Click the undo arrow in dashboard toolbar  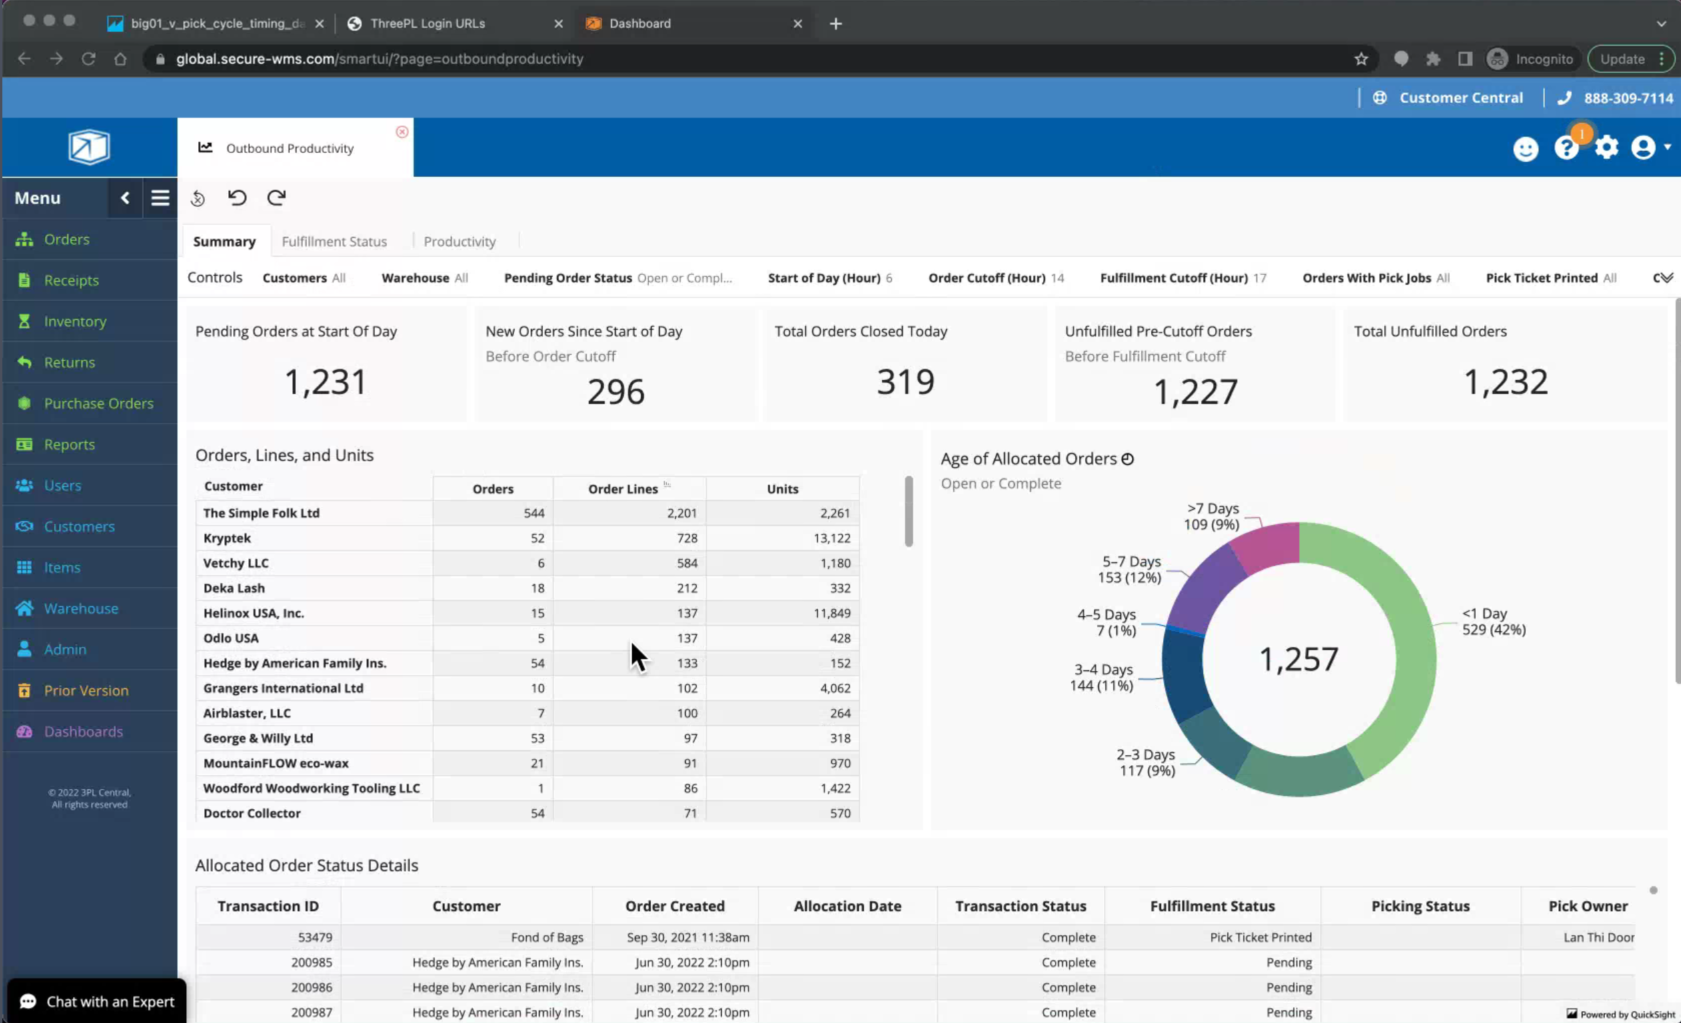point(237,197)
